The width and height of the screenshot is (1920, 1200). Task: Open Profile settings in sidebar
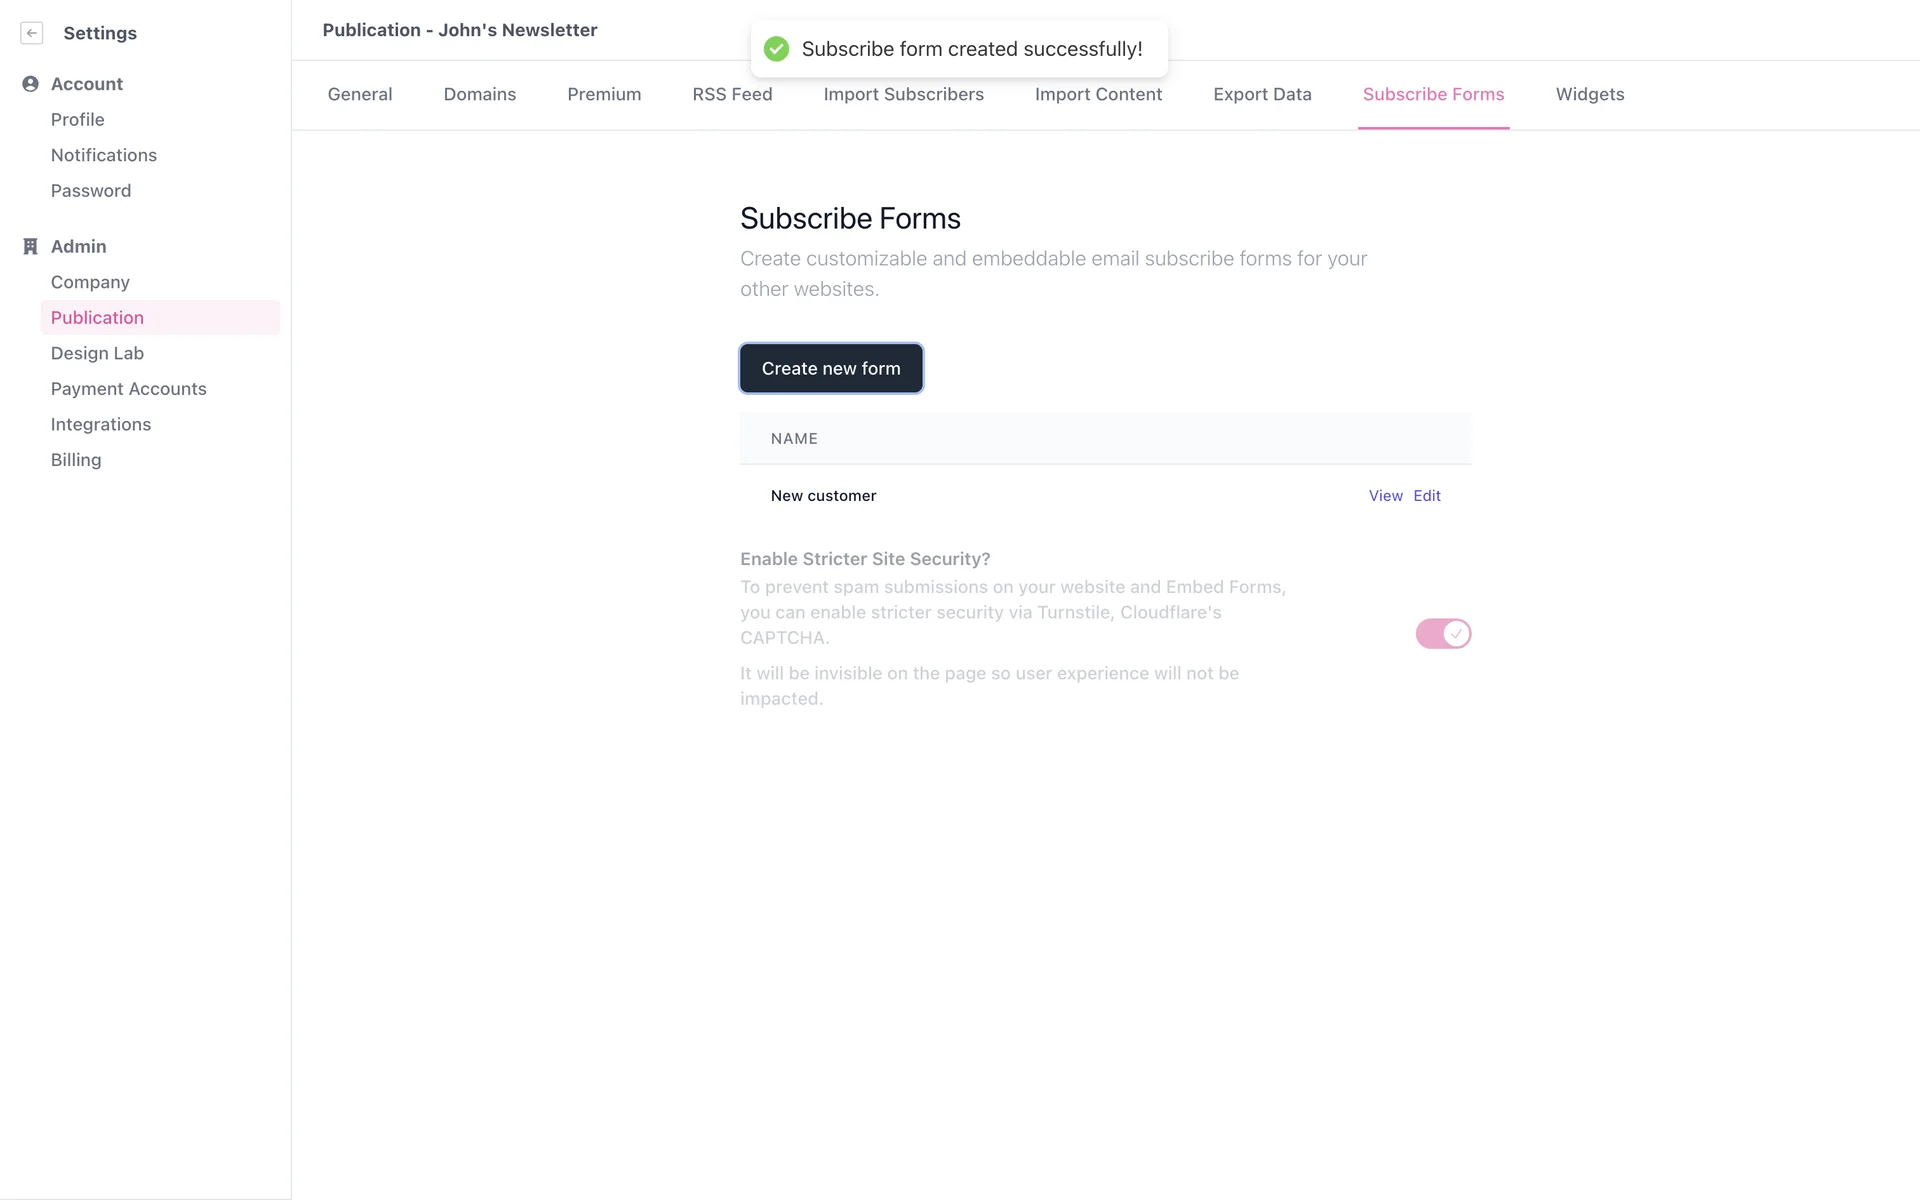click(x=78, y=120)
